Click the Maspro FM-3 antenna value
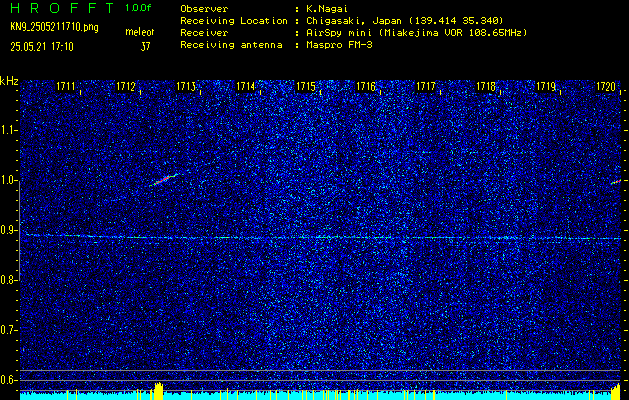Viewport: 629px width, 400px height. (x=339, y=45)
